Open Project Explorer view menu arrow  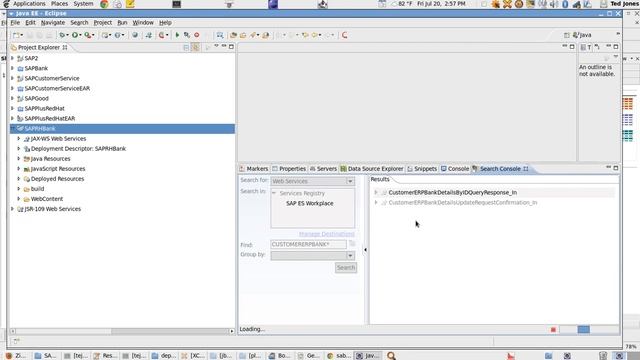216,46
